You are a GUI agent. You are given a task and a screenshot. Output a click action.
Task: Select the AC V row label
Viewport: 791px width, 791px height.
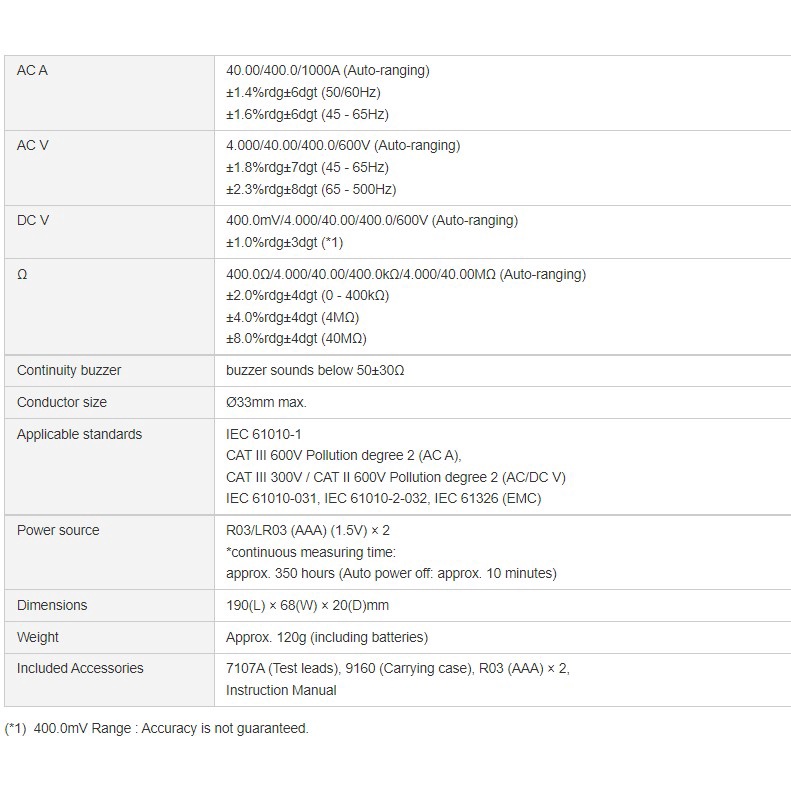tap(32, 145)
